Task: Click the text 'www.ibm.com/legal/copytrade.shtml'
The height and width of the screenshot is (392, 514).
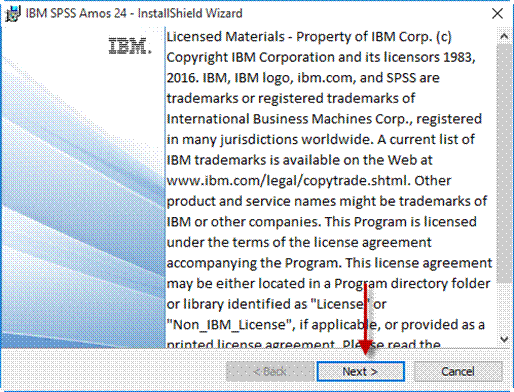Action: (x=287, y=181)
